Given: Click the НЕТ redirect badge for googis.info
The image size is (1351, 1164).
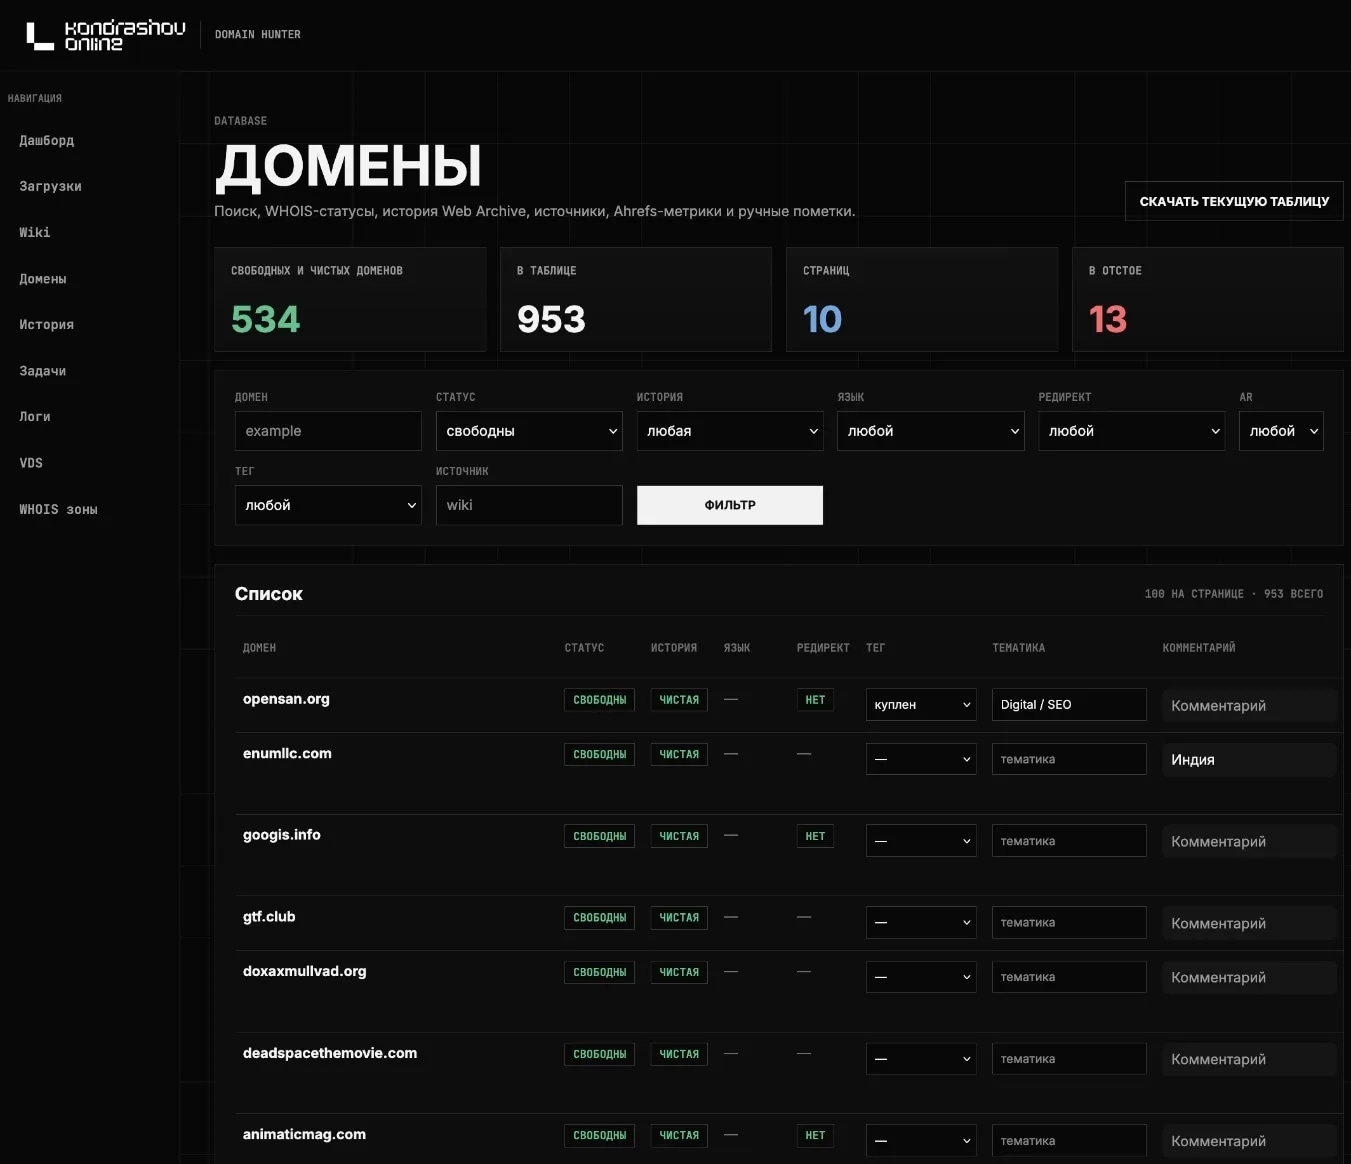Looking at the screenshot, I should click(815, 836).
